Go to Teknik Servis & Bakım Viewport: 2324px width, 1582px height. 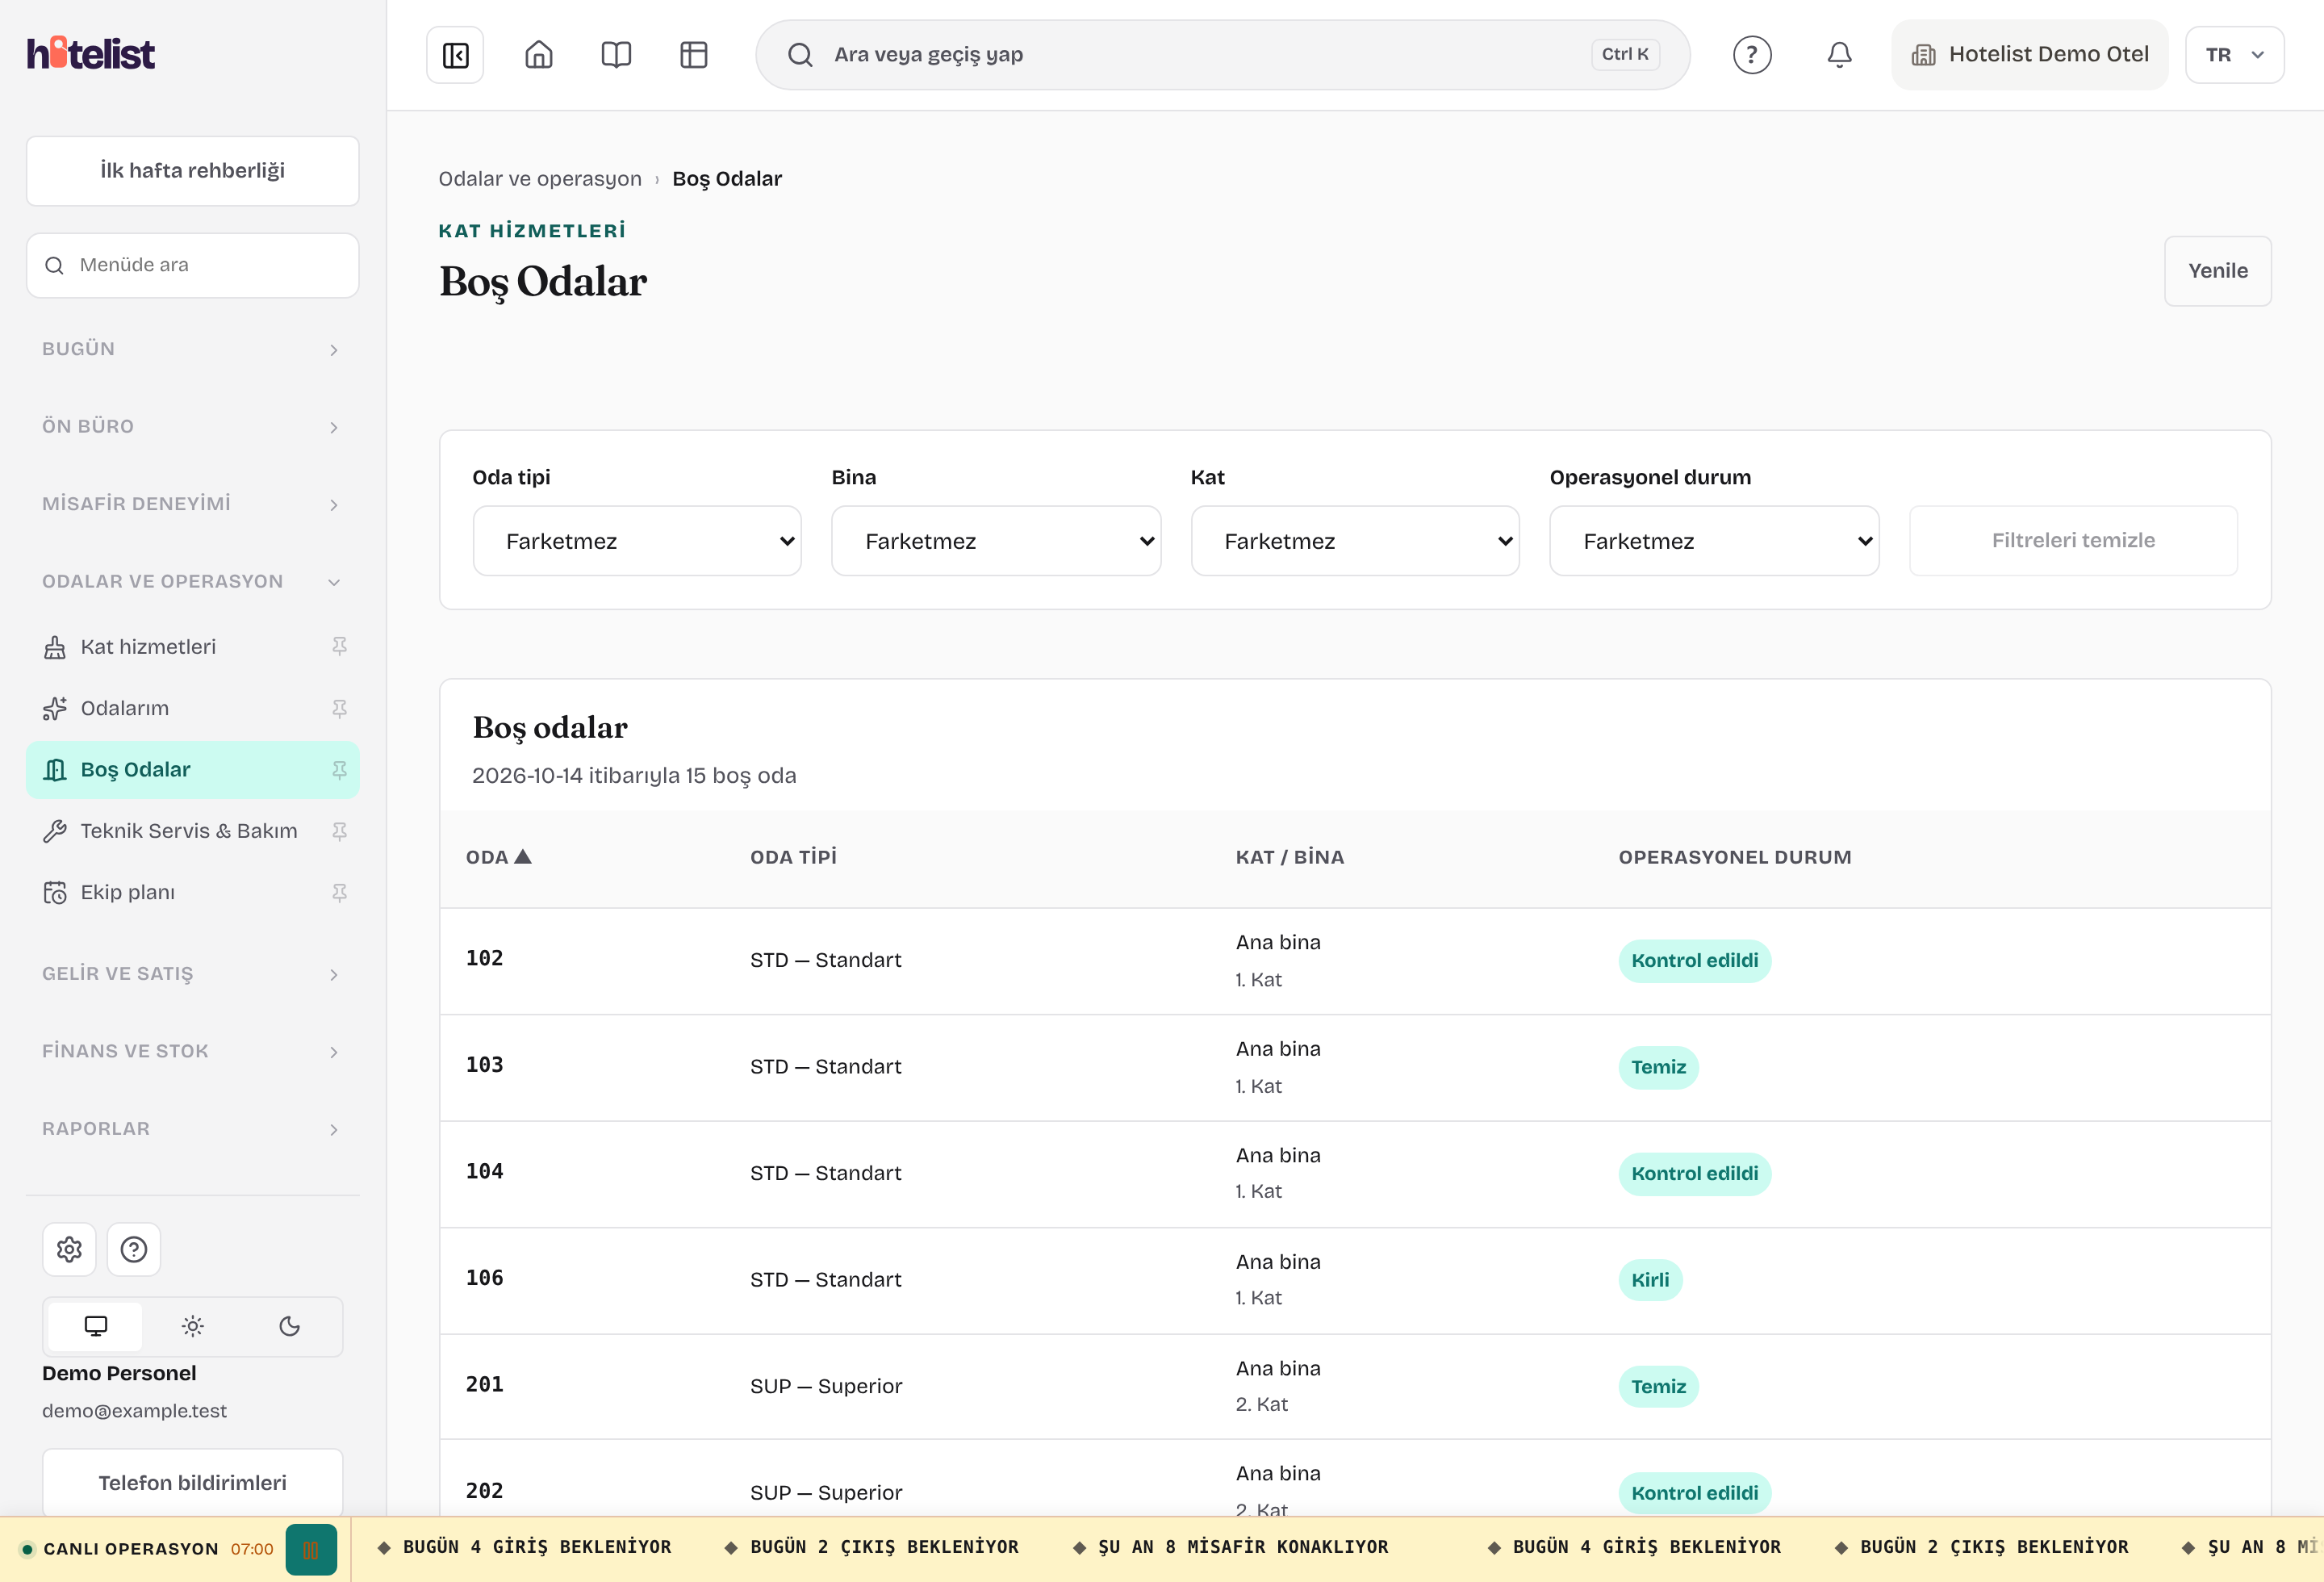(189, 831)
